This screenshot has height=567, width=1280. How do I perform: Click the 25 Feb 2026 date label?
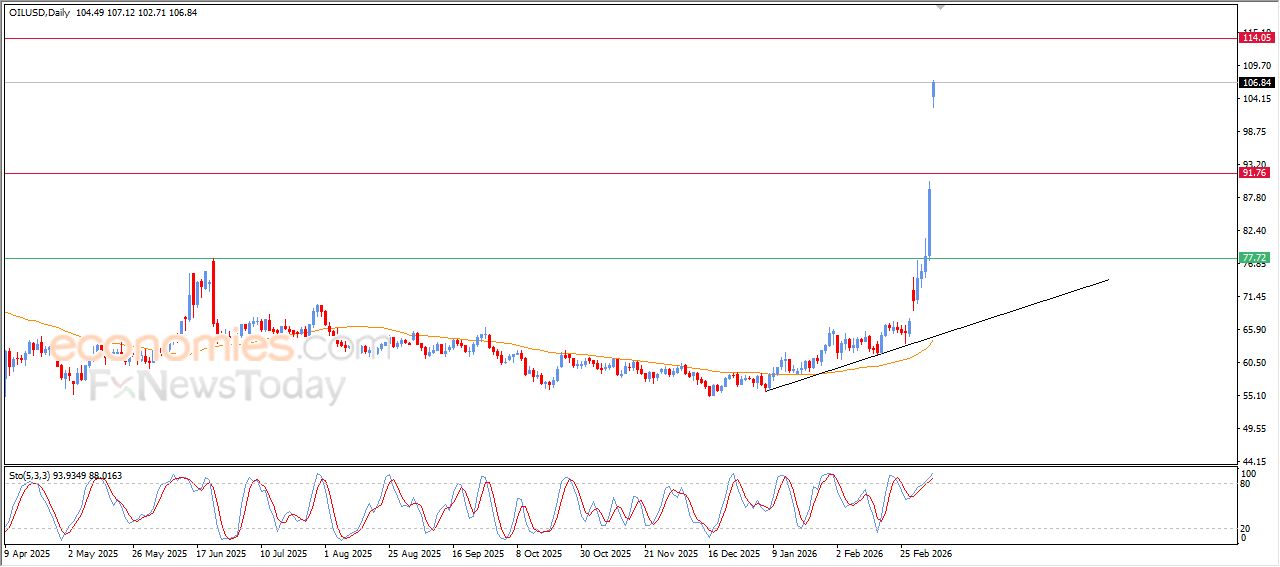click(x=925, y=552)
